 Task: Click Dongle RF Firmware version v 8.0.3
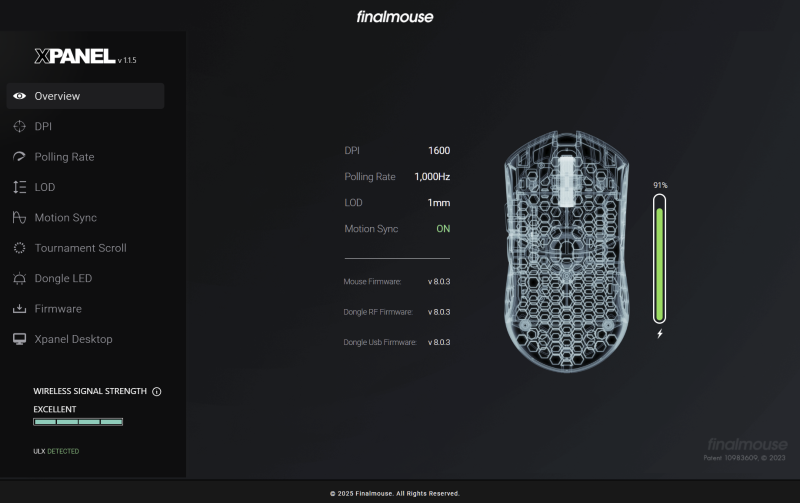pos(439,312)
